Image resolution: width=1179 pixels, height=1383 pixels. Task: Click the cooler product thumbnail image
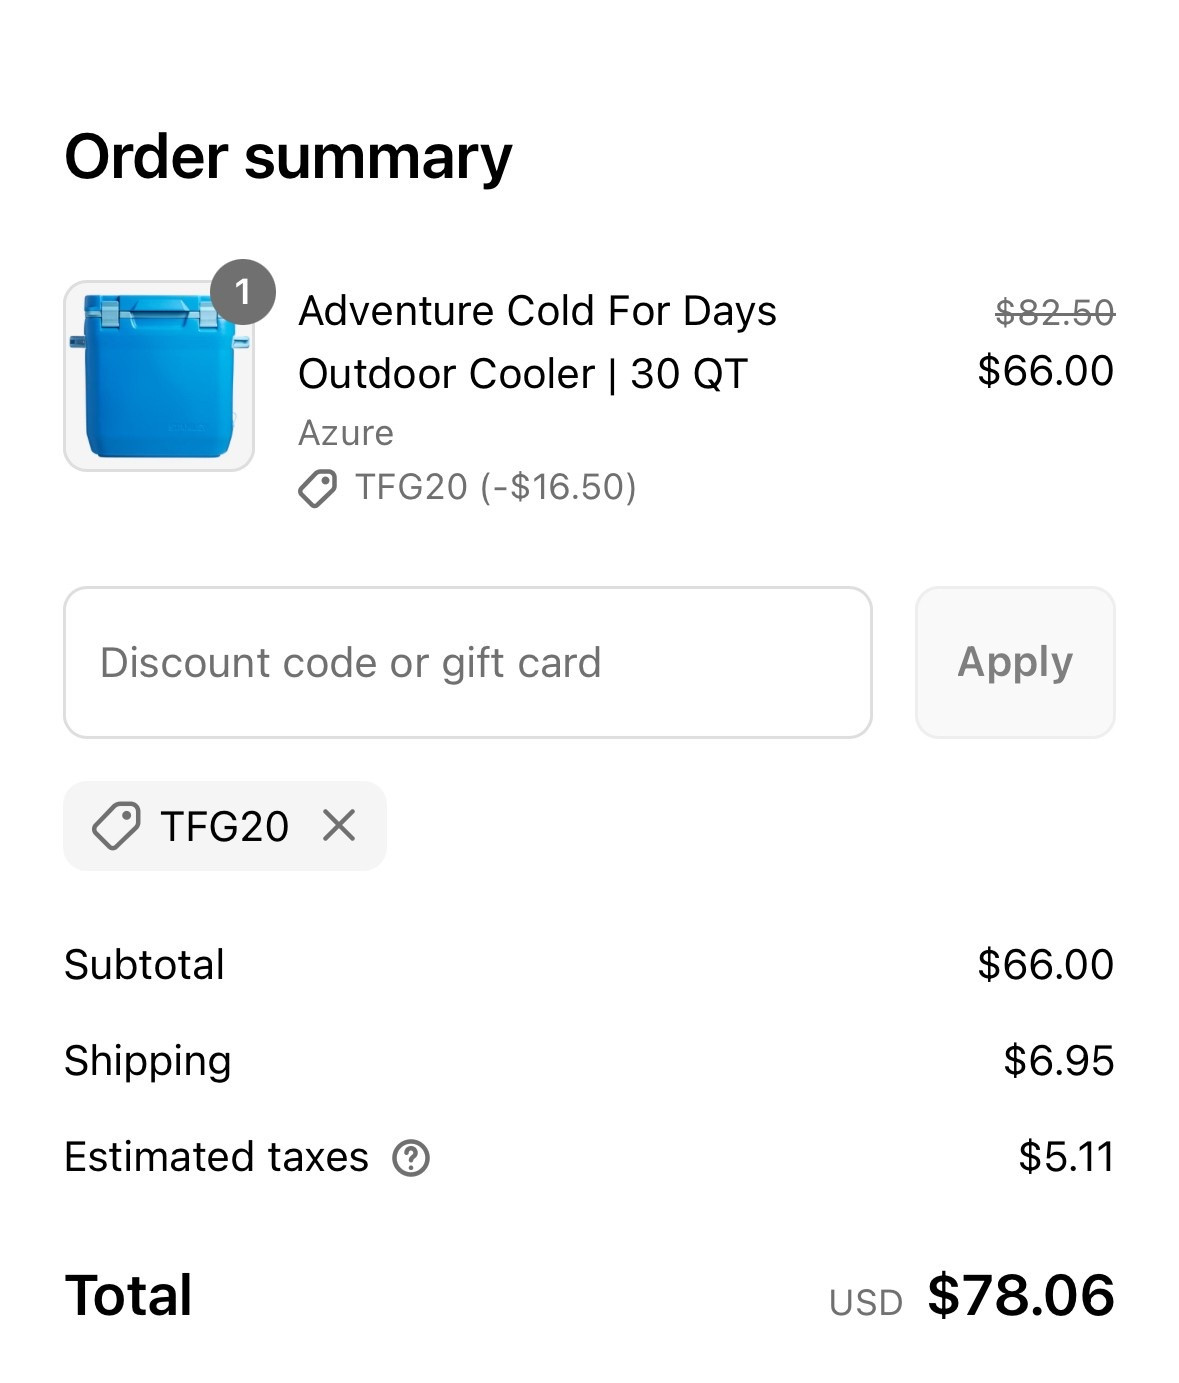click(x=160, y=378)
